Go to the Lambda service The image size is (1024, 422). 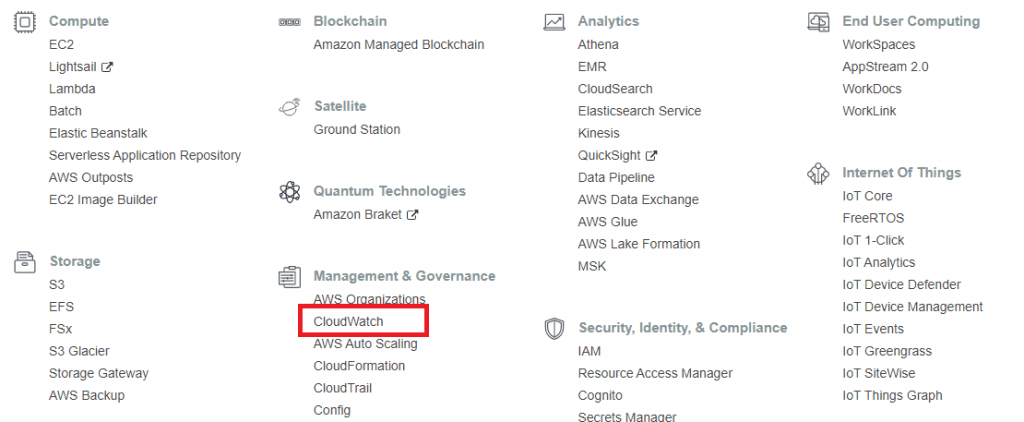point(72,89)
